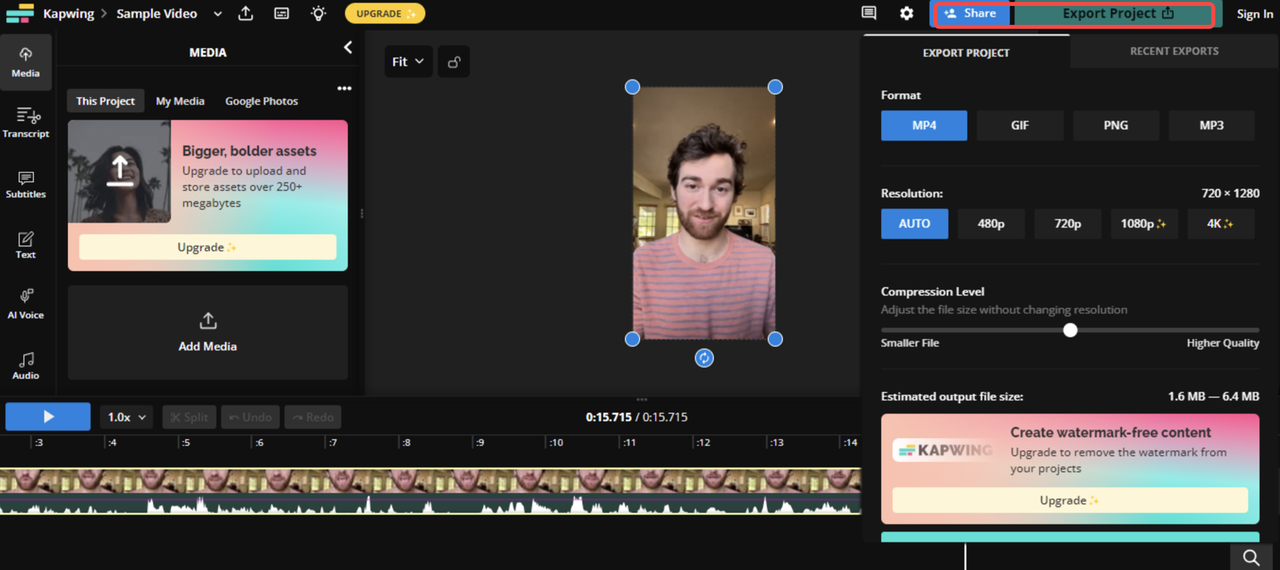Image resolution: width=1280 pixels, height=570 pixels.
Task: Click Kapwing breadcrumb link
Action: coord(68,14)
